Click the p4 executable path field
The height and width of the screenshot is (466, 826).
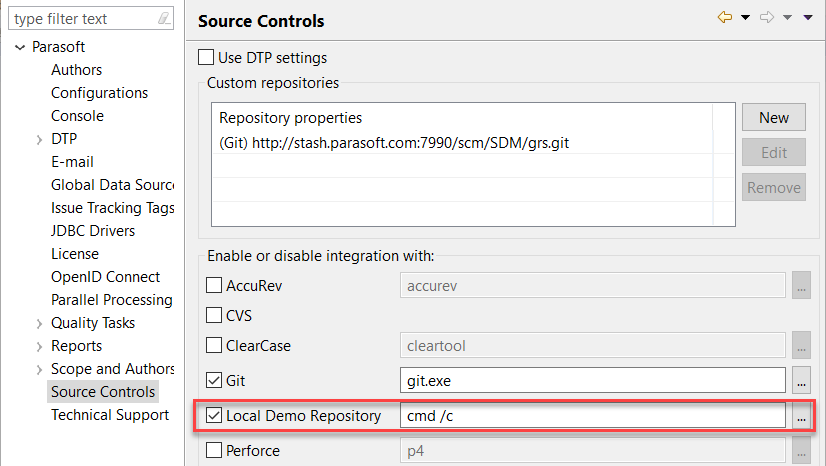click(593, 451)
